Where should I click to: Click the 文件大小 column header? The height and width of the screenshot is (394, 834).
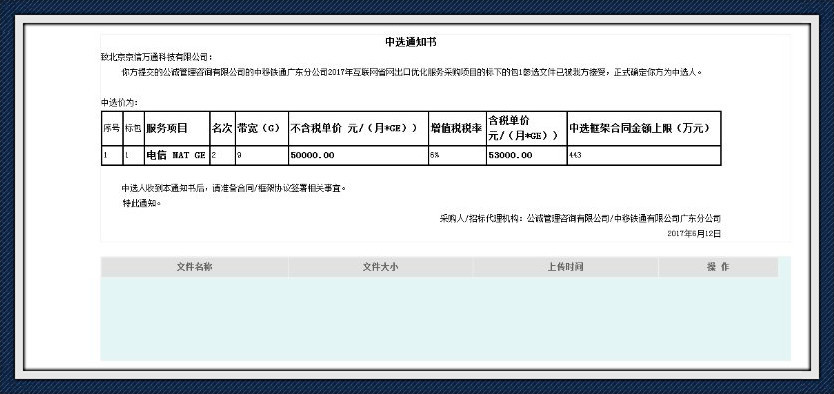coord(380,267)
